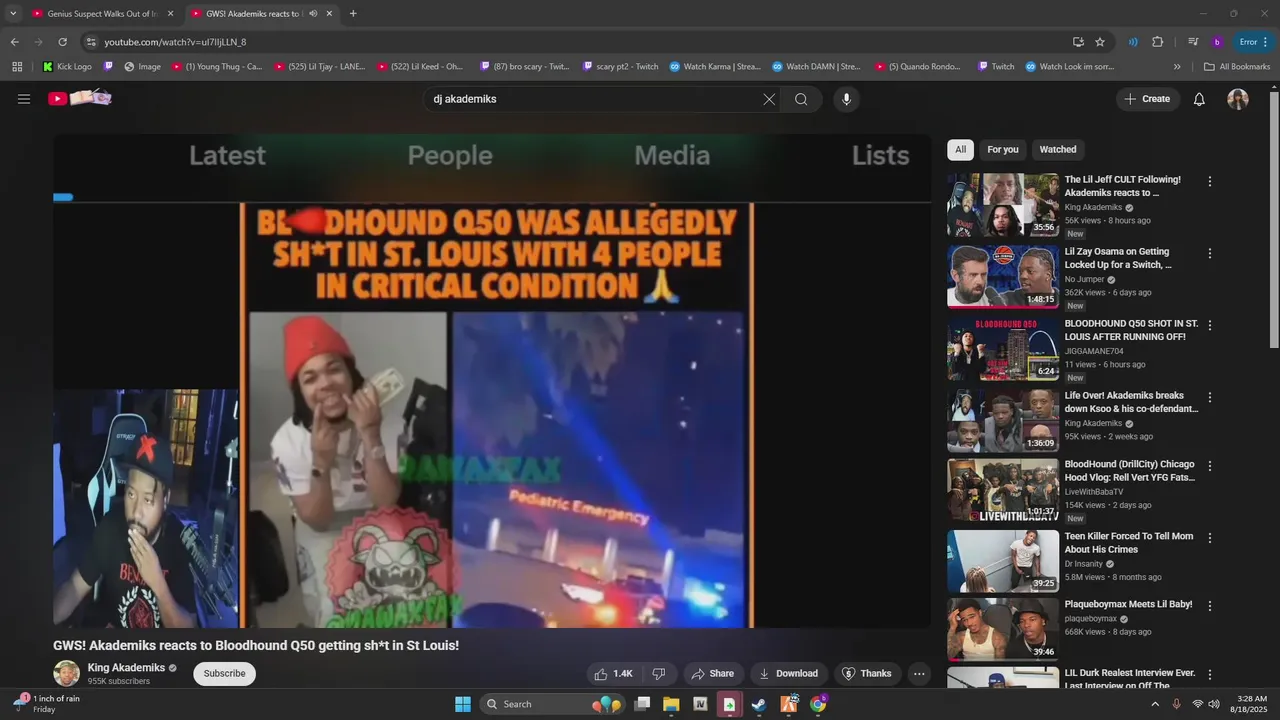1280x720 pixels.
Task: Open a new browser tab
Action: (x=353, y=14)
